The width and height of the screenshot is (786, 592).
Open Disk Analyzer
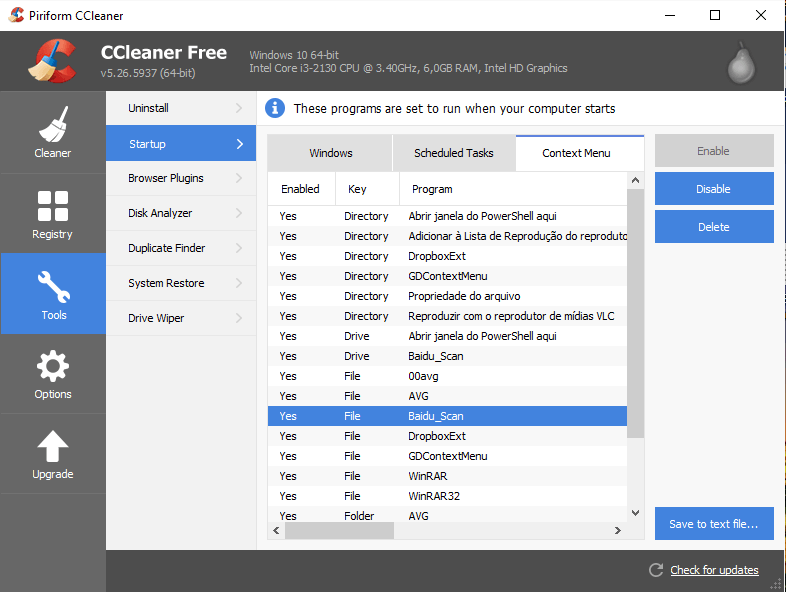[x=181, y=213]
